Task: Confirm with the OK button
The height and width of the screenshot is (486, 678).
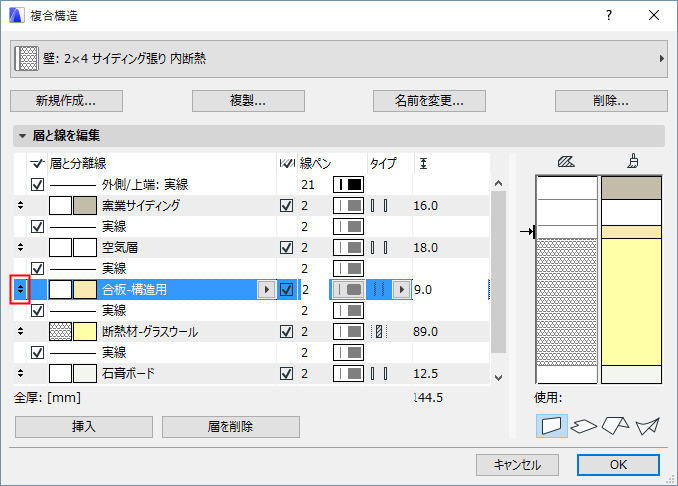Action: [618, 465]
